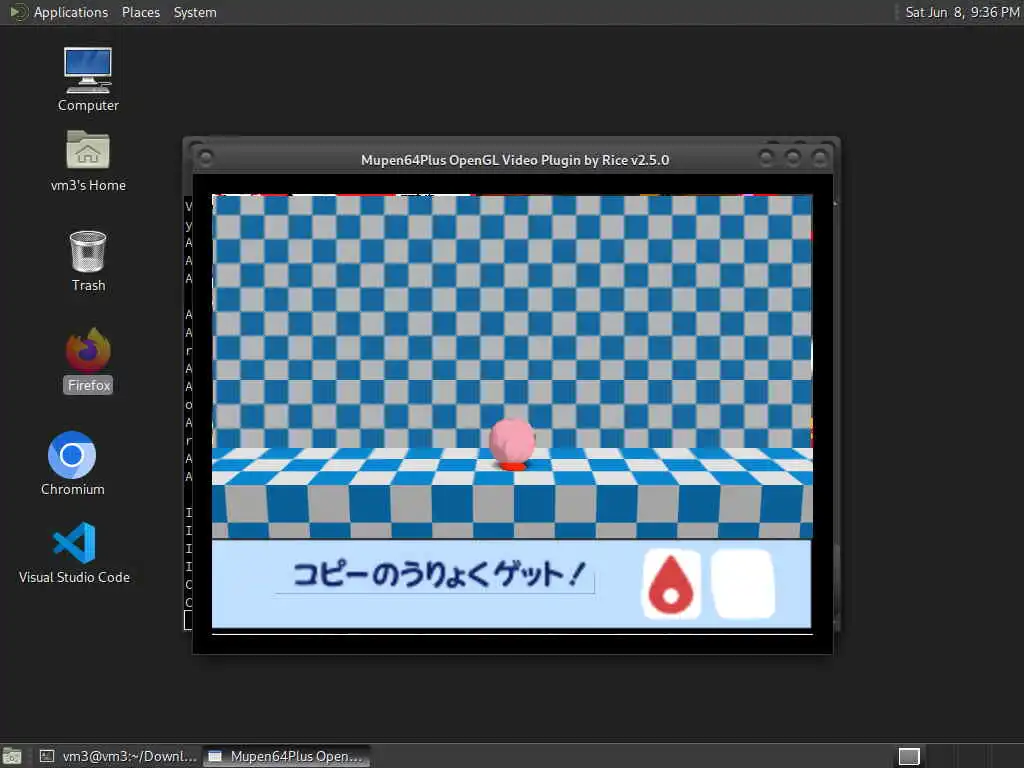
Task: Launch Visual Studio Code from desktop
Action: coord(74,552)
